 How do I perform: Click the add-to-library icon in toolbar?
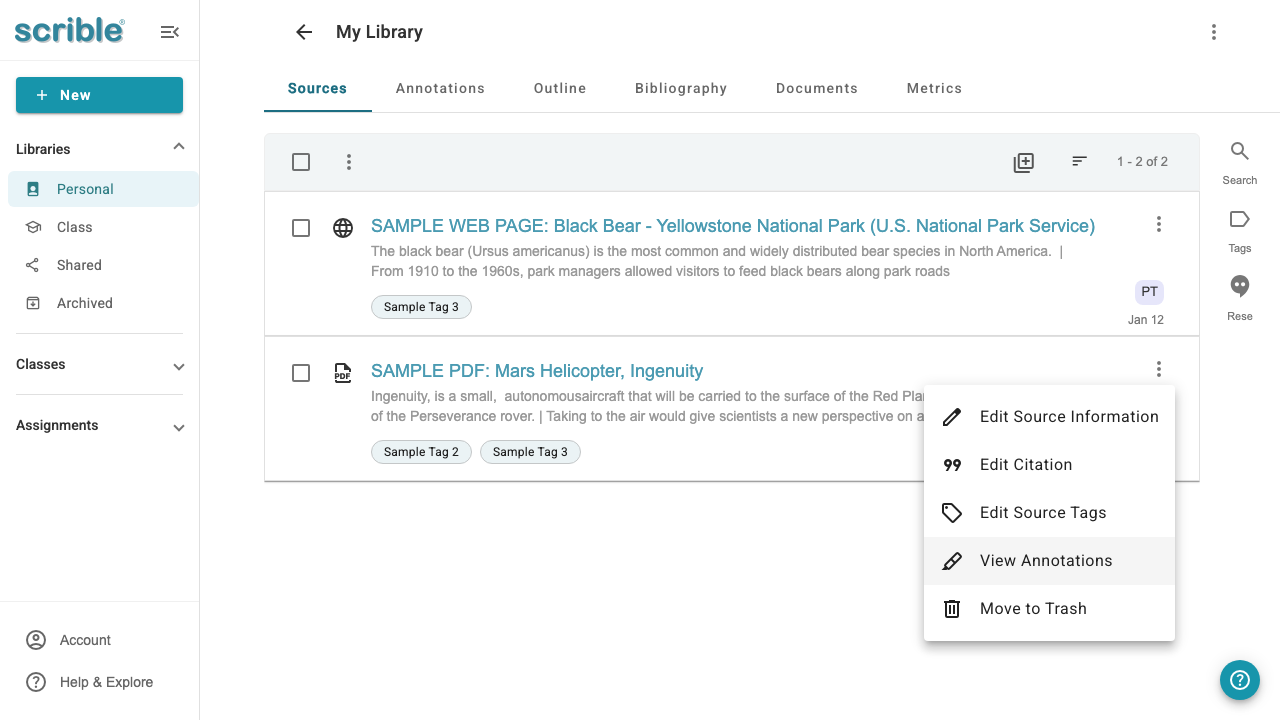(x=1023, y=162)
